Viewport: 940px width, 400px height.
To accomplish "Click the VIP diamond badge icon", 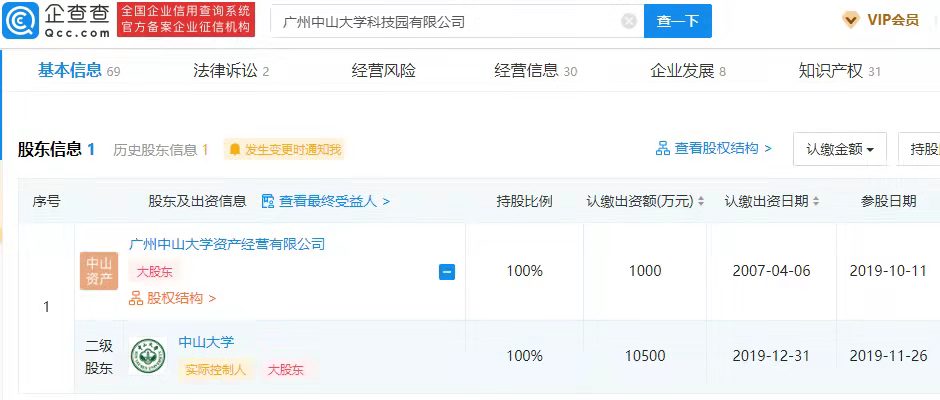I will click(851, 20).
